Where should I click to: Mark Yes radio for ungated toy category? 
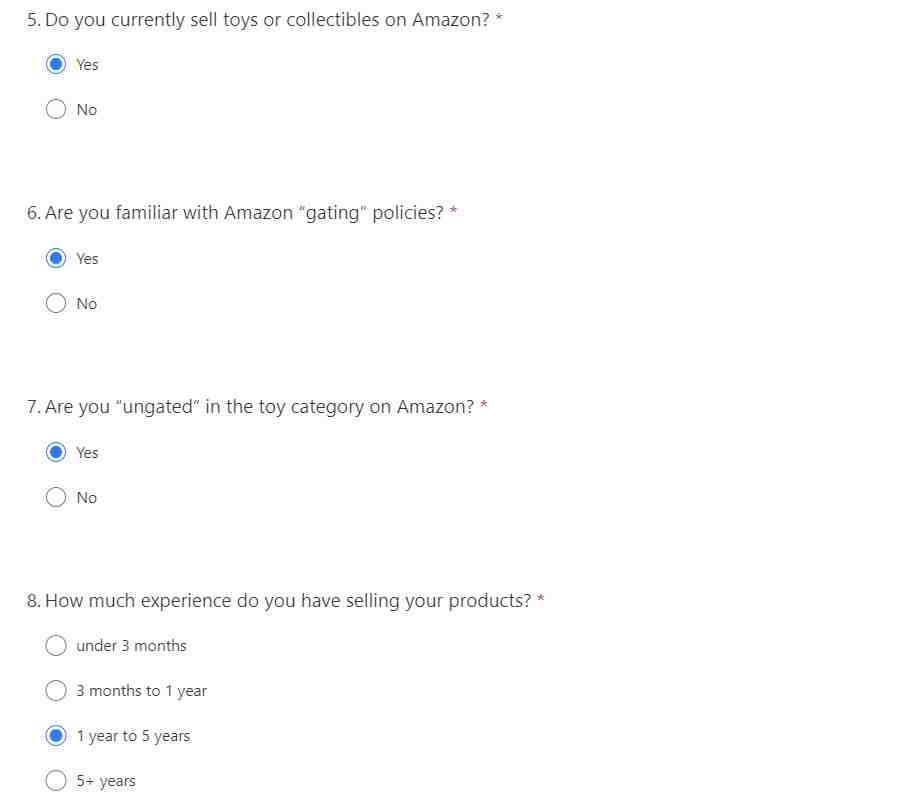point(56,452)
